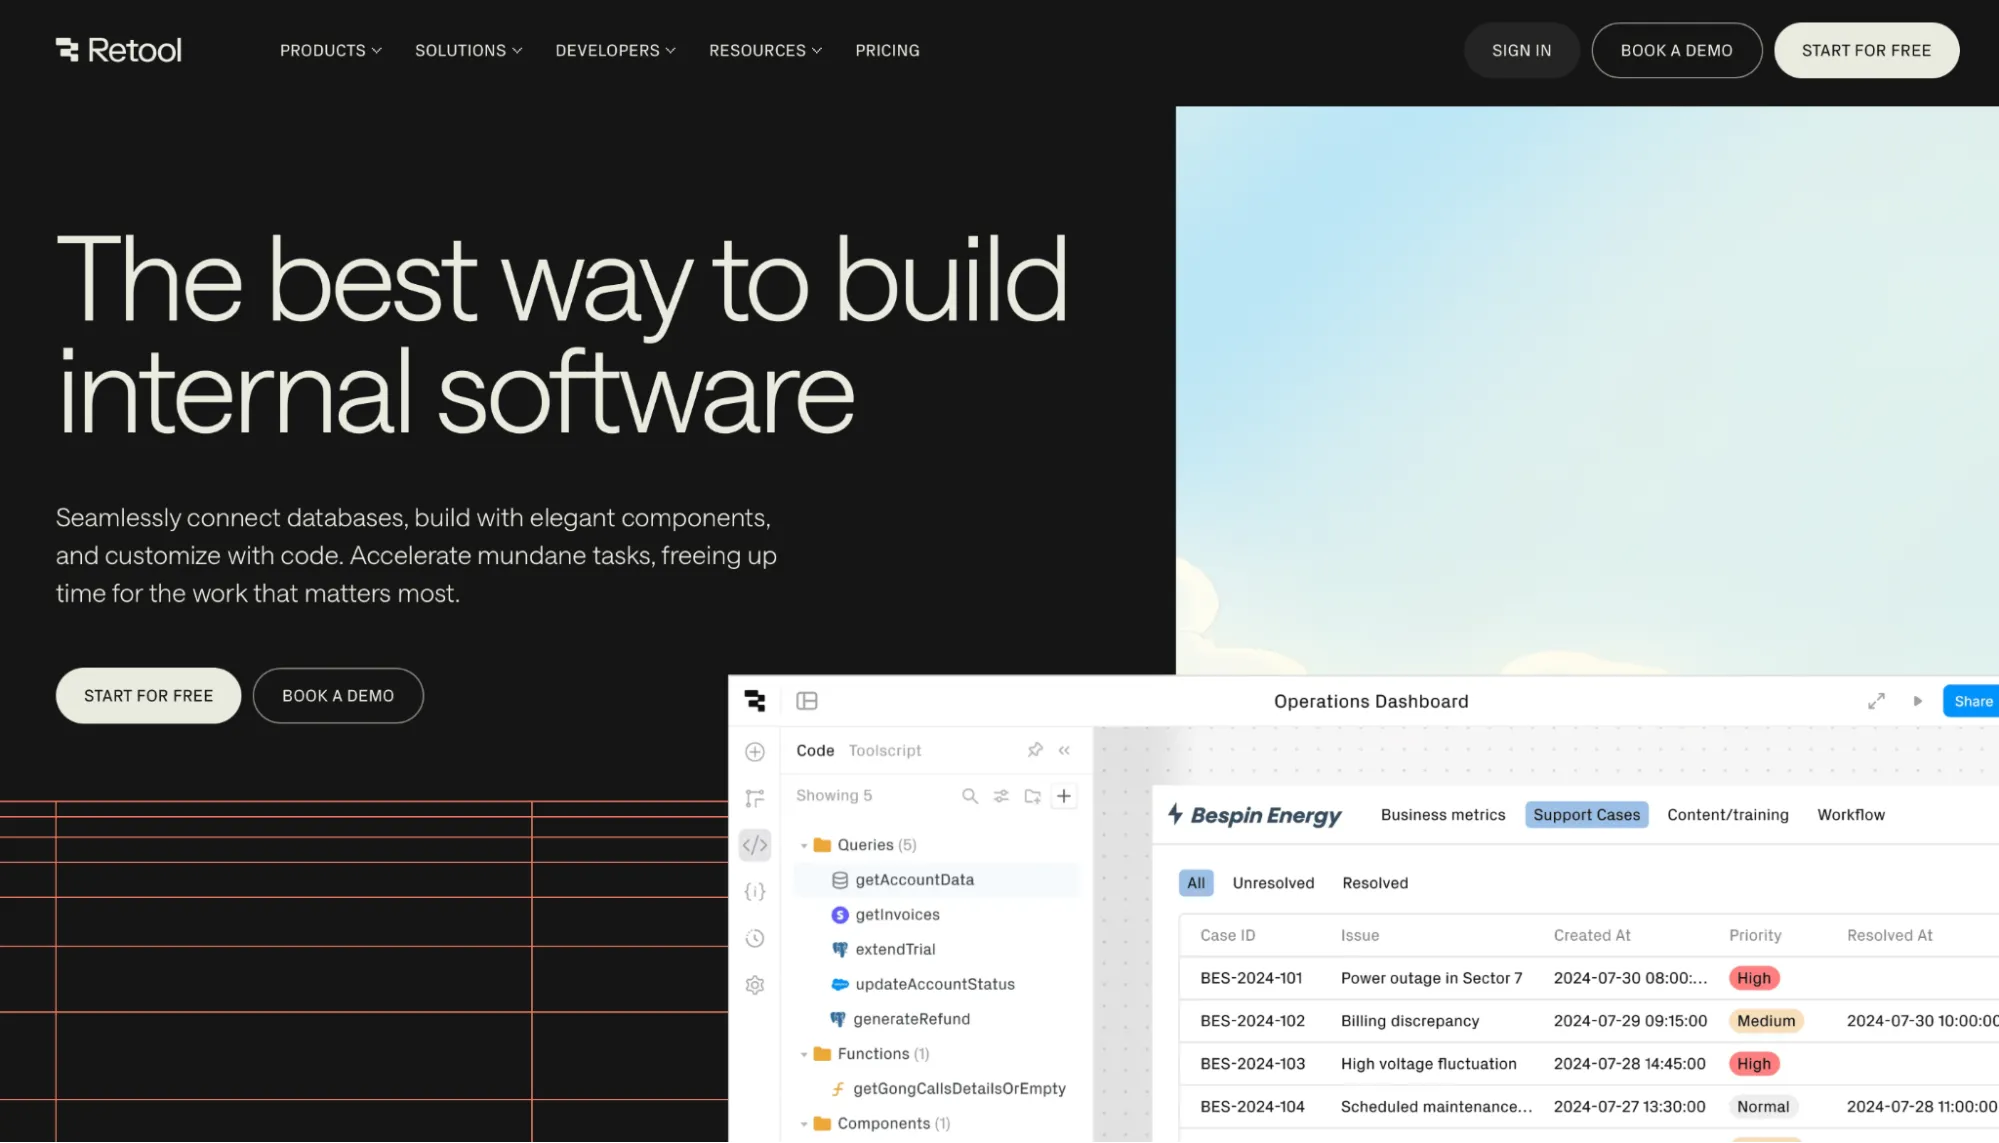Click the Created At column header
This screenshot has height=1143, width=1999.
click(x=1591, y=936)
